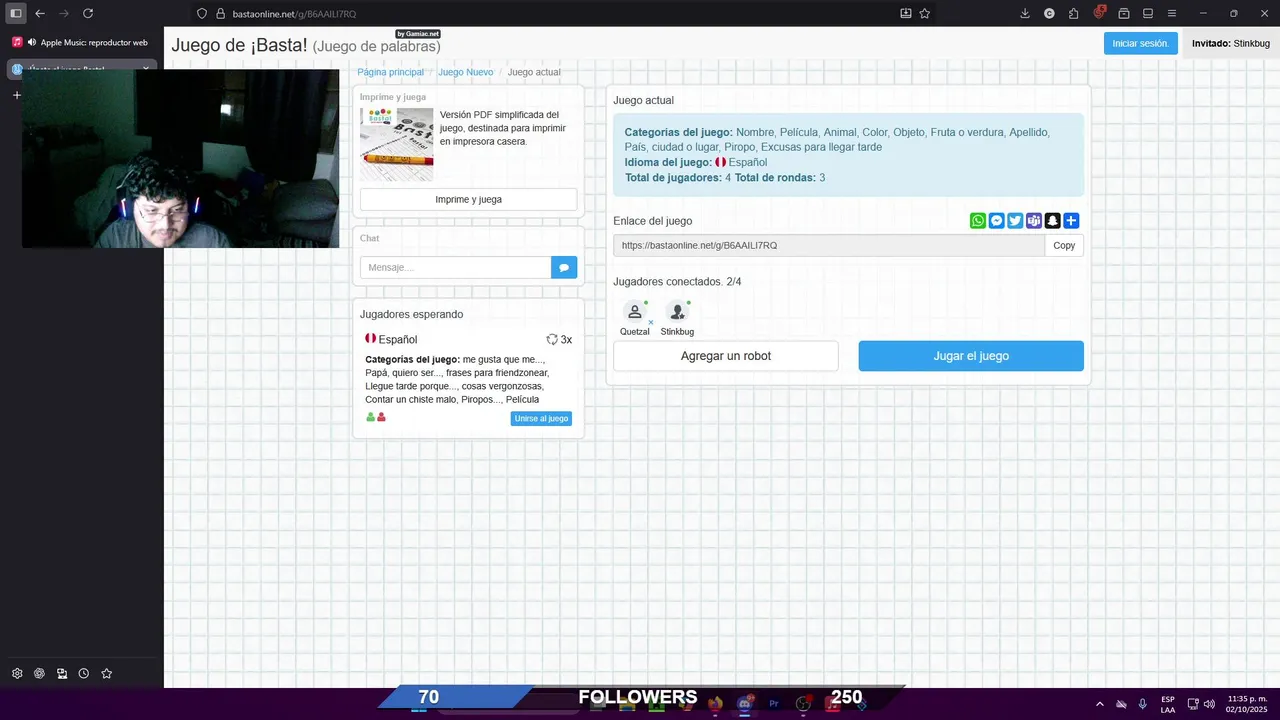
Task: Click the site security padlock icon
Action: coord(220,14)
